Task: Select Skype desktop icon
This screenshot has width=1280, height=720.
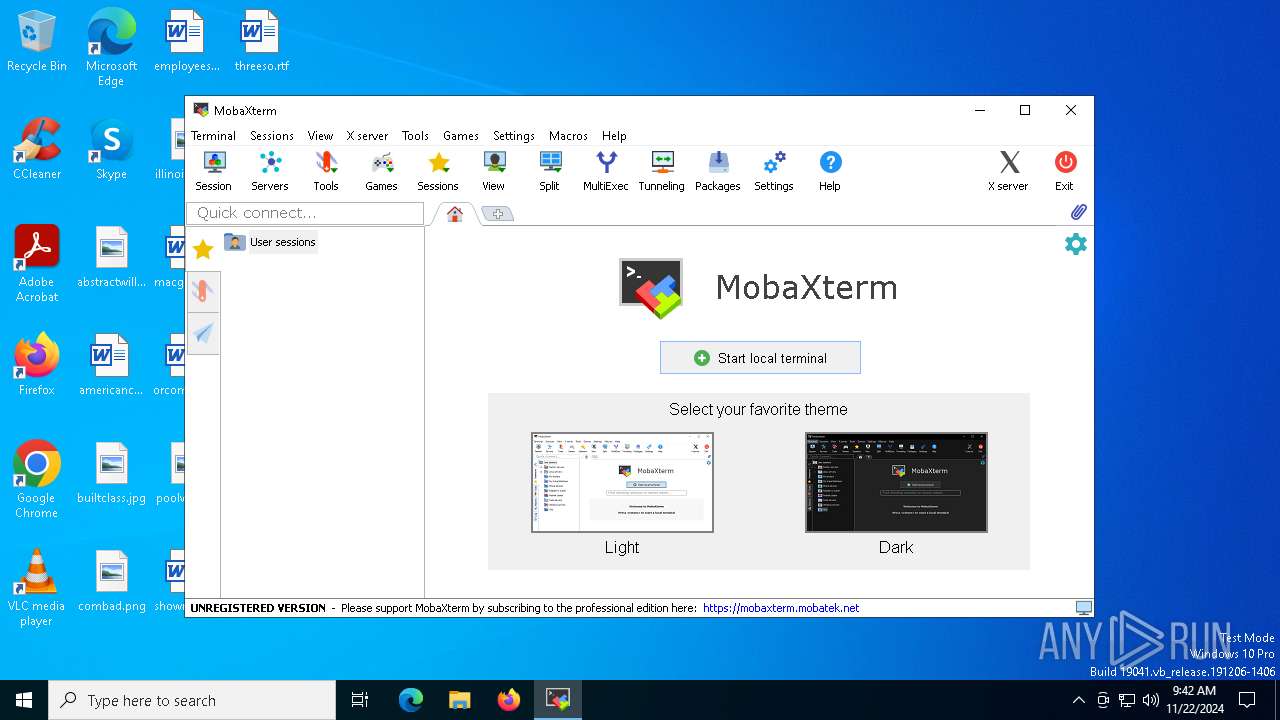Action: click(x=111, y=150)
